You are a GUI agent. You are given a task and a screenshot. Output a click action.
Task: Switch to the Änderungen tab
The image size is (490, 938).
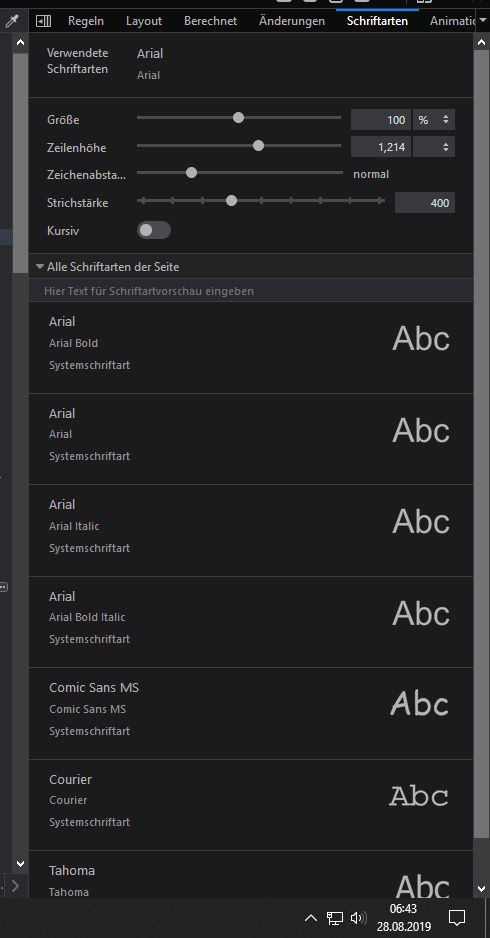click(x=292, y=21)
